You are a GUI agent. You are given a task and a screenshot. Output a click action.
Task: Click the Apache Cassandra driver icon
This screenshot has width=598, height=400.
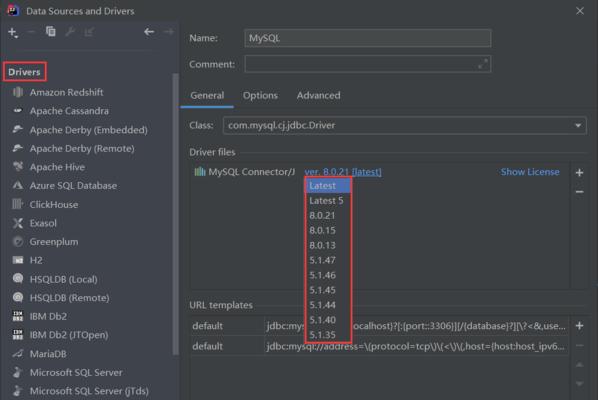(x=18, y=111)
